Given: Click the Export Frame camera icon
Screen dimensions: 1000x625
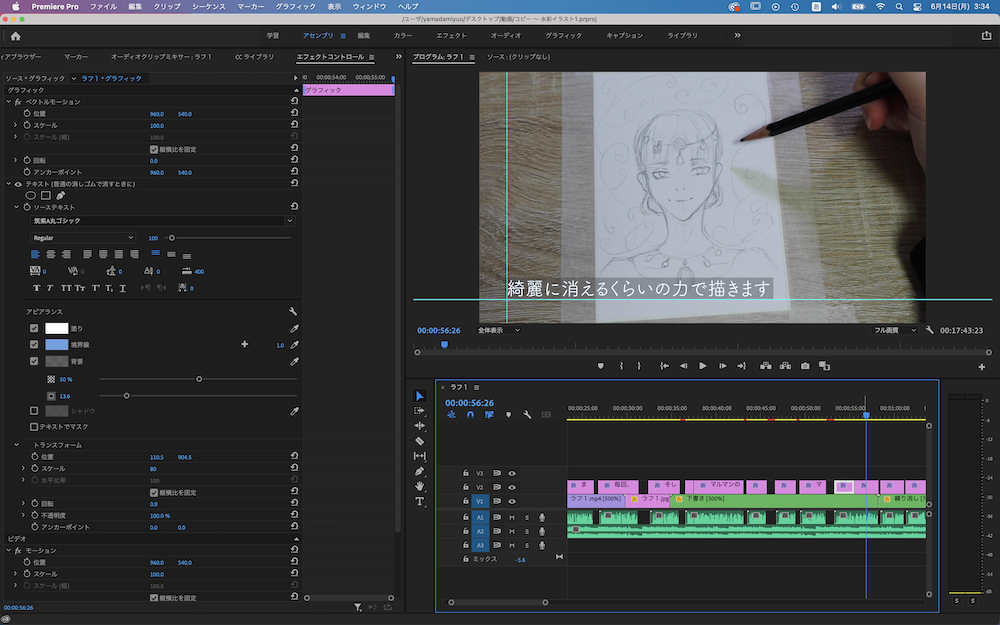Looking at the screenshot, I should tap(805, 366).
